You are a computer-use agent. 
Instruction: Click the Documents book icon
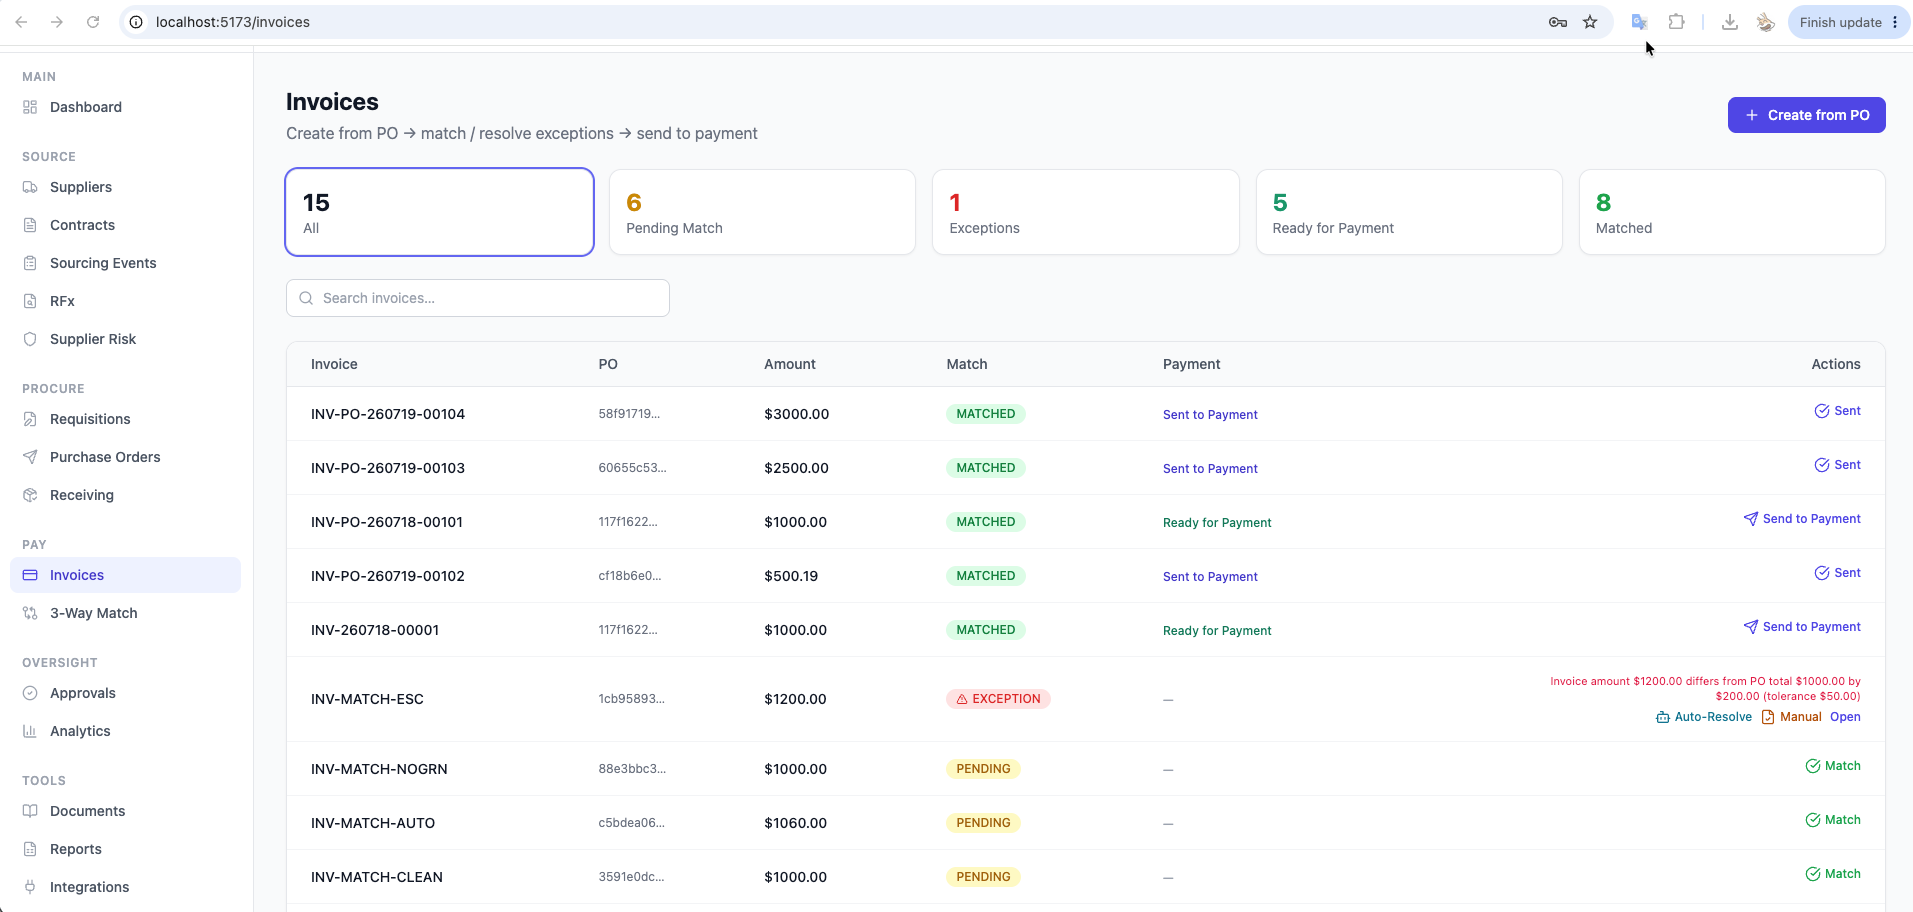click(x=30, y=811)
